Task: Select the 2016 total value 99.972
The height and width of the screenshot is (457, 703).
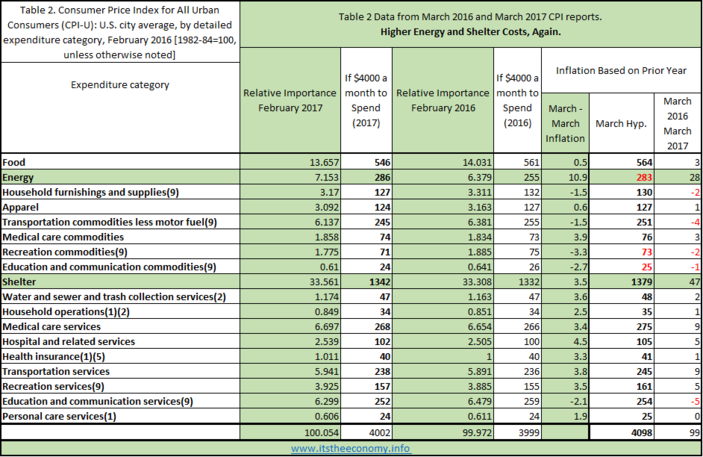Action: pyautogui.click(x=477, y=433)
